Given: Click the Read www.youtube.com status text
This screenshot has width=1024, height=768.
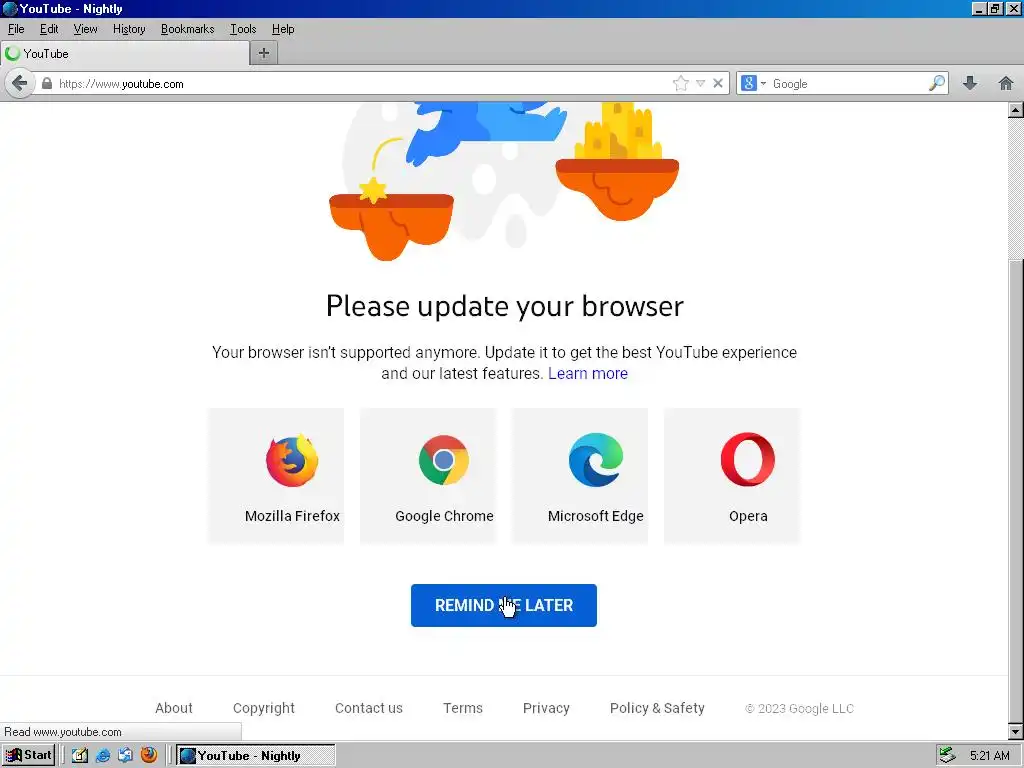Looking at the screenshot, I should point(63,732).
